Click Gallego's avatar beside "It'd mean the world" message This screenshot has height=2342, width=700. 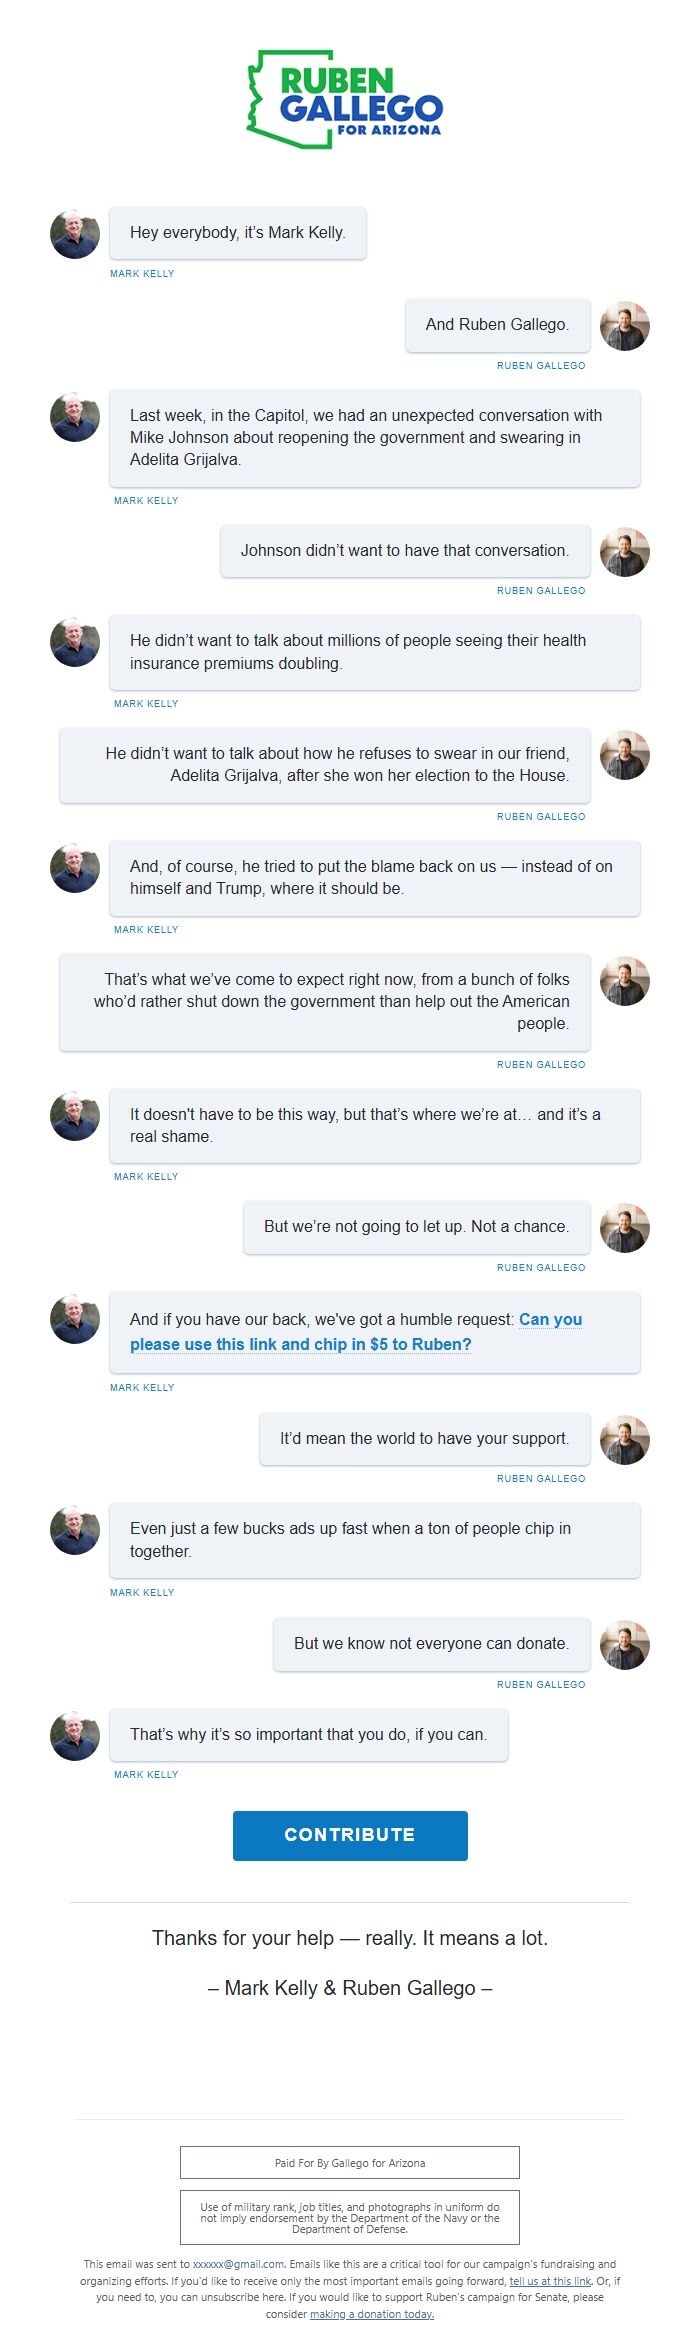625,1440
